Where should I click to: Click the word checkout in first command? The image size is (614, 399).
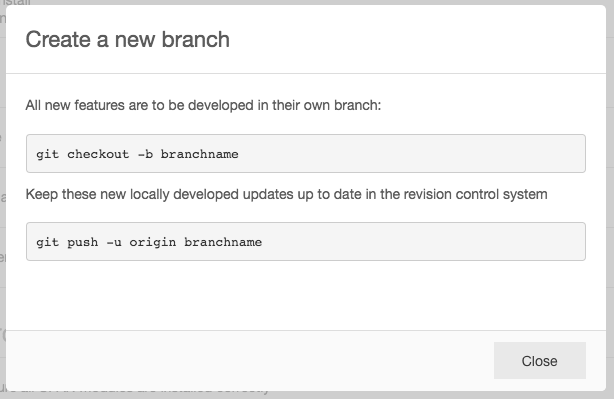(98, 154)
